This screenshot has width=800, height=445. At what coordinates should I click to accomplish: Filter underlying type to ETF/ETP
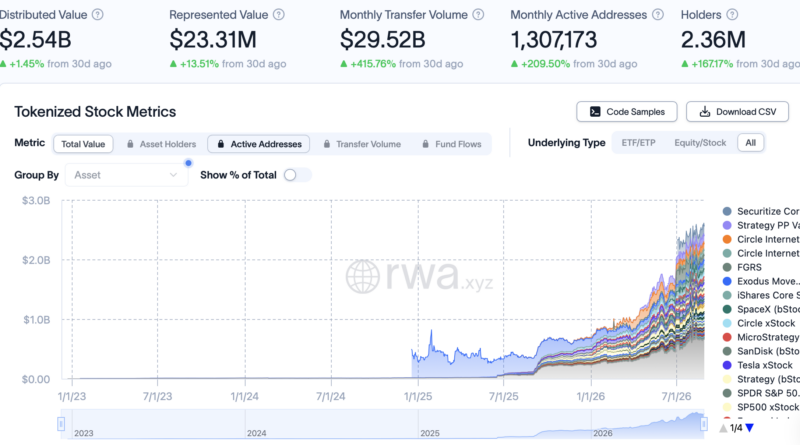[638, 143]
